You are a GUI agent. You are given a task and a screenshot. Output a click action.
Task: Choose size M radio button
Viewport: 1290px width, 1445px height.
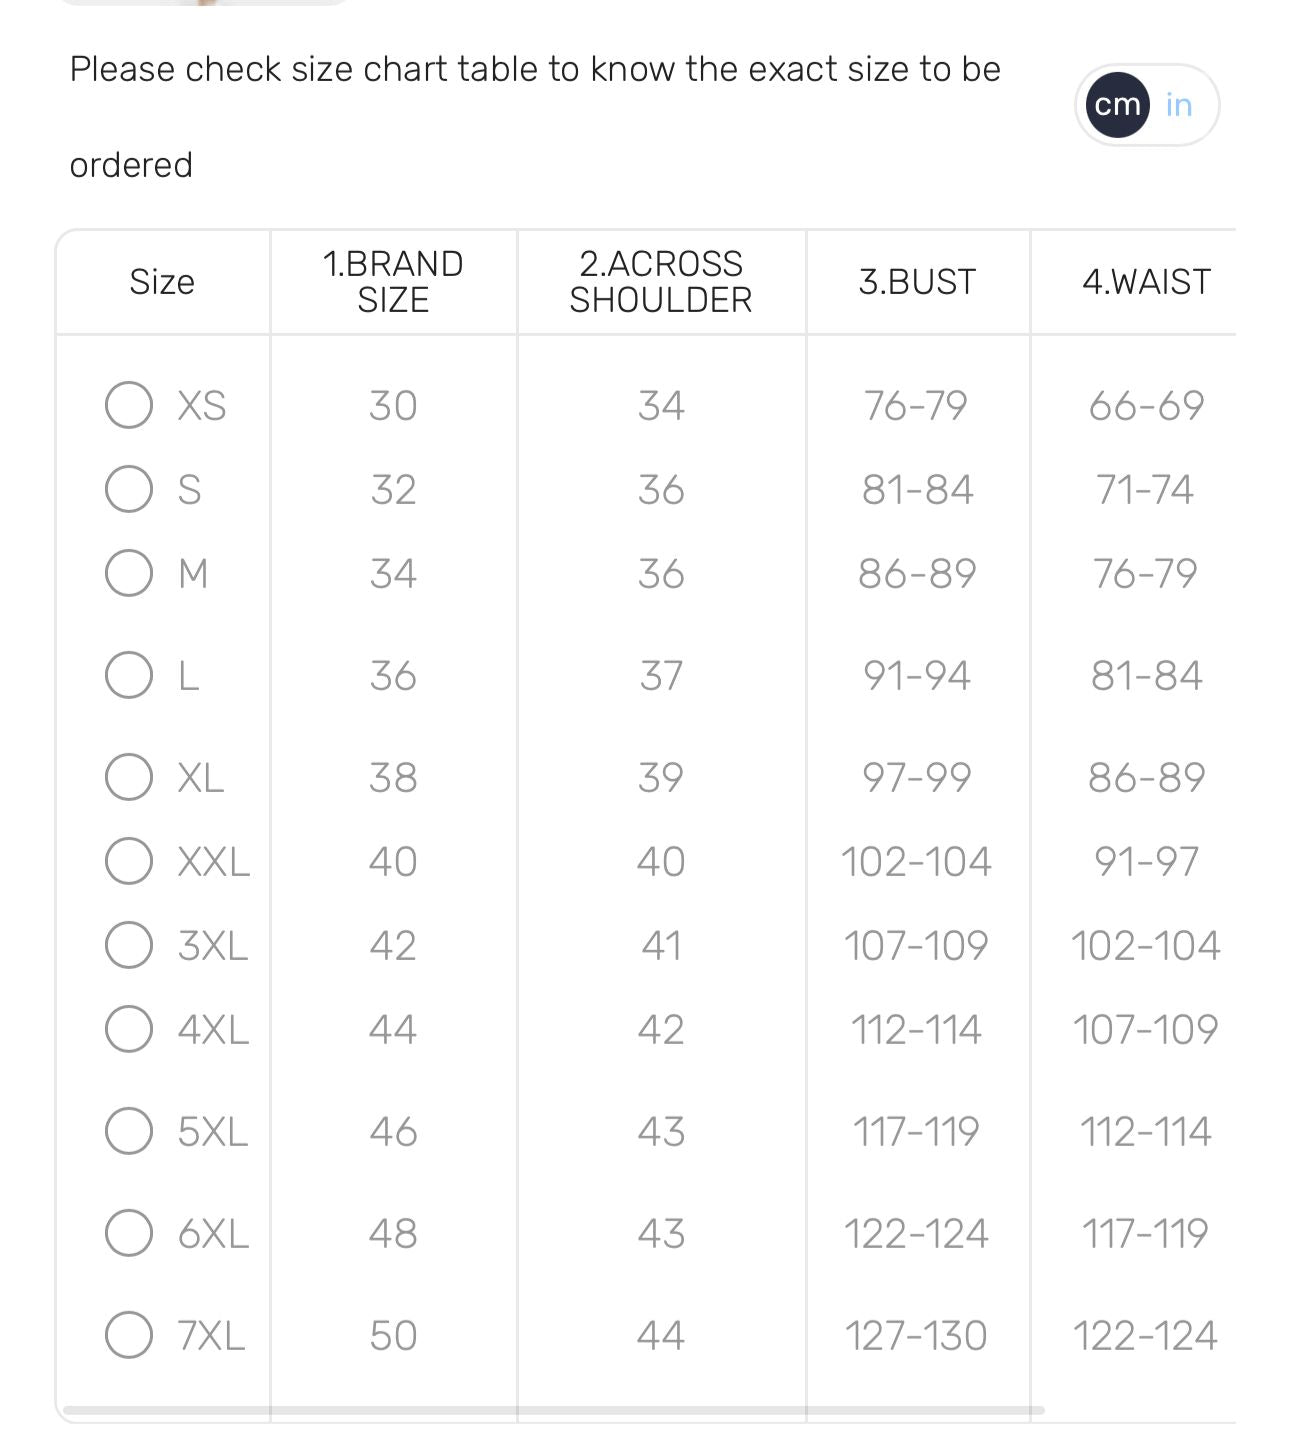tap(129, 573)
